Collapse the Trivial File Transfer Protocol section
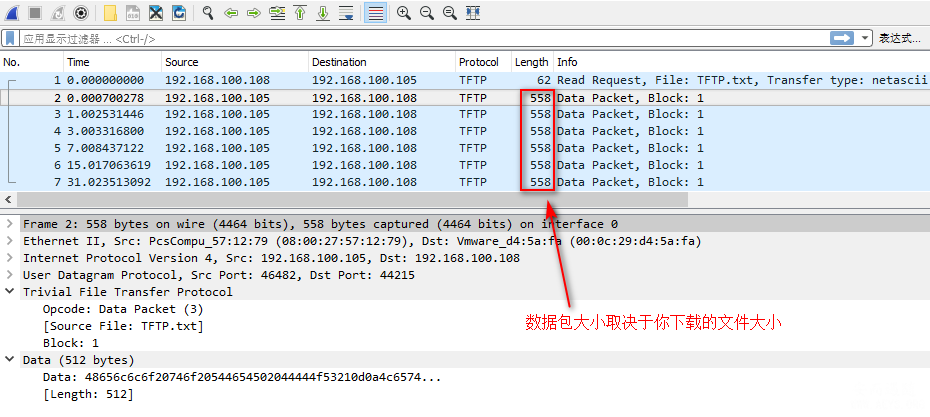The width and height of the screenshot is (930, 417). click(x=10, y=292)
